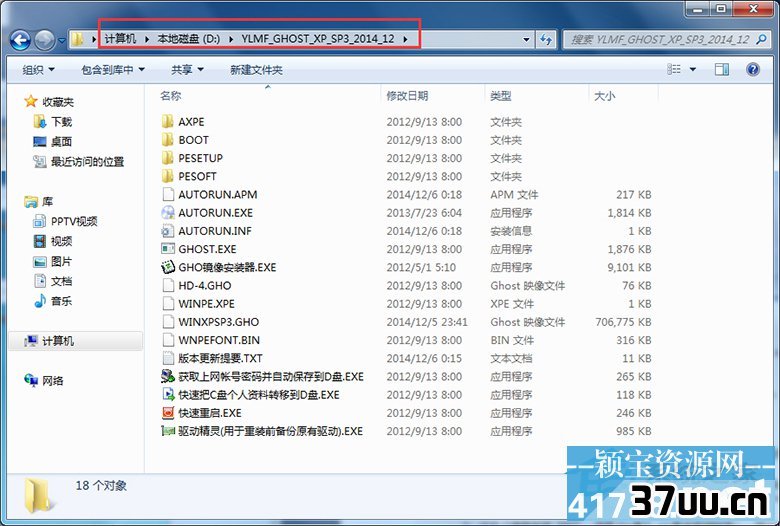Viewport: 780px width, 526px height.
Task: Select 快速把C盘个人资料转移到D盘.EXE icon
Action: tap(168, 395)
